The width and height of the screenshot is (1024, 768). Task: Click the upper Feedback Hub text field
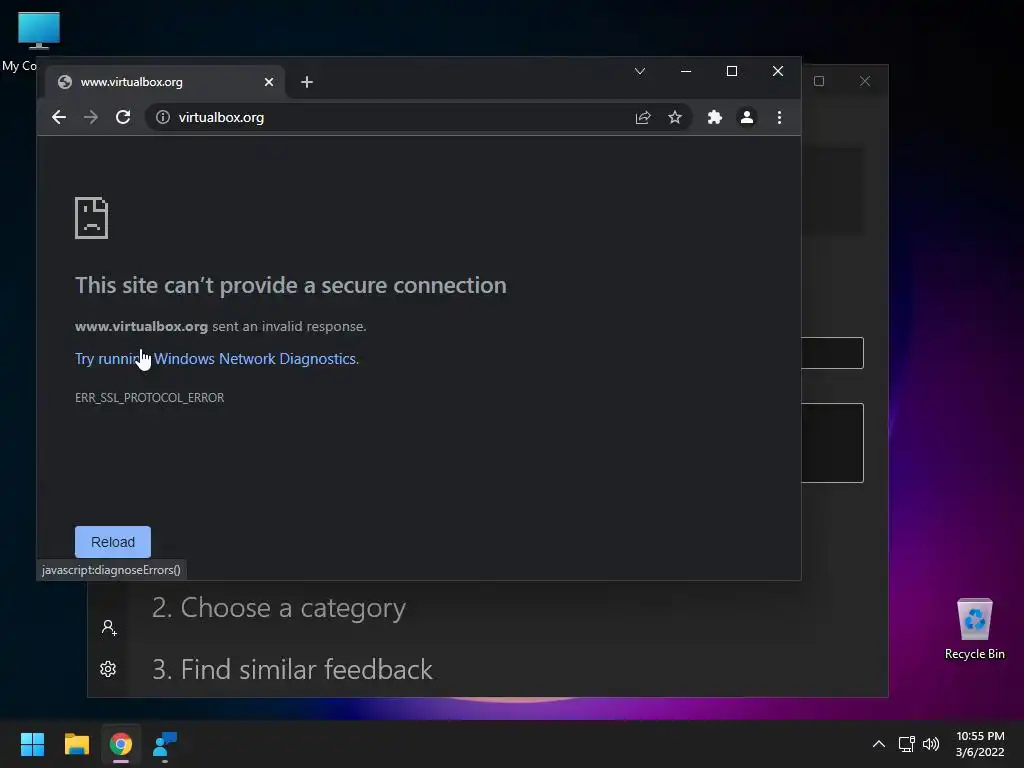[833, 353]
